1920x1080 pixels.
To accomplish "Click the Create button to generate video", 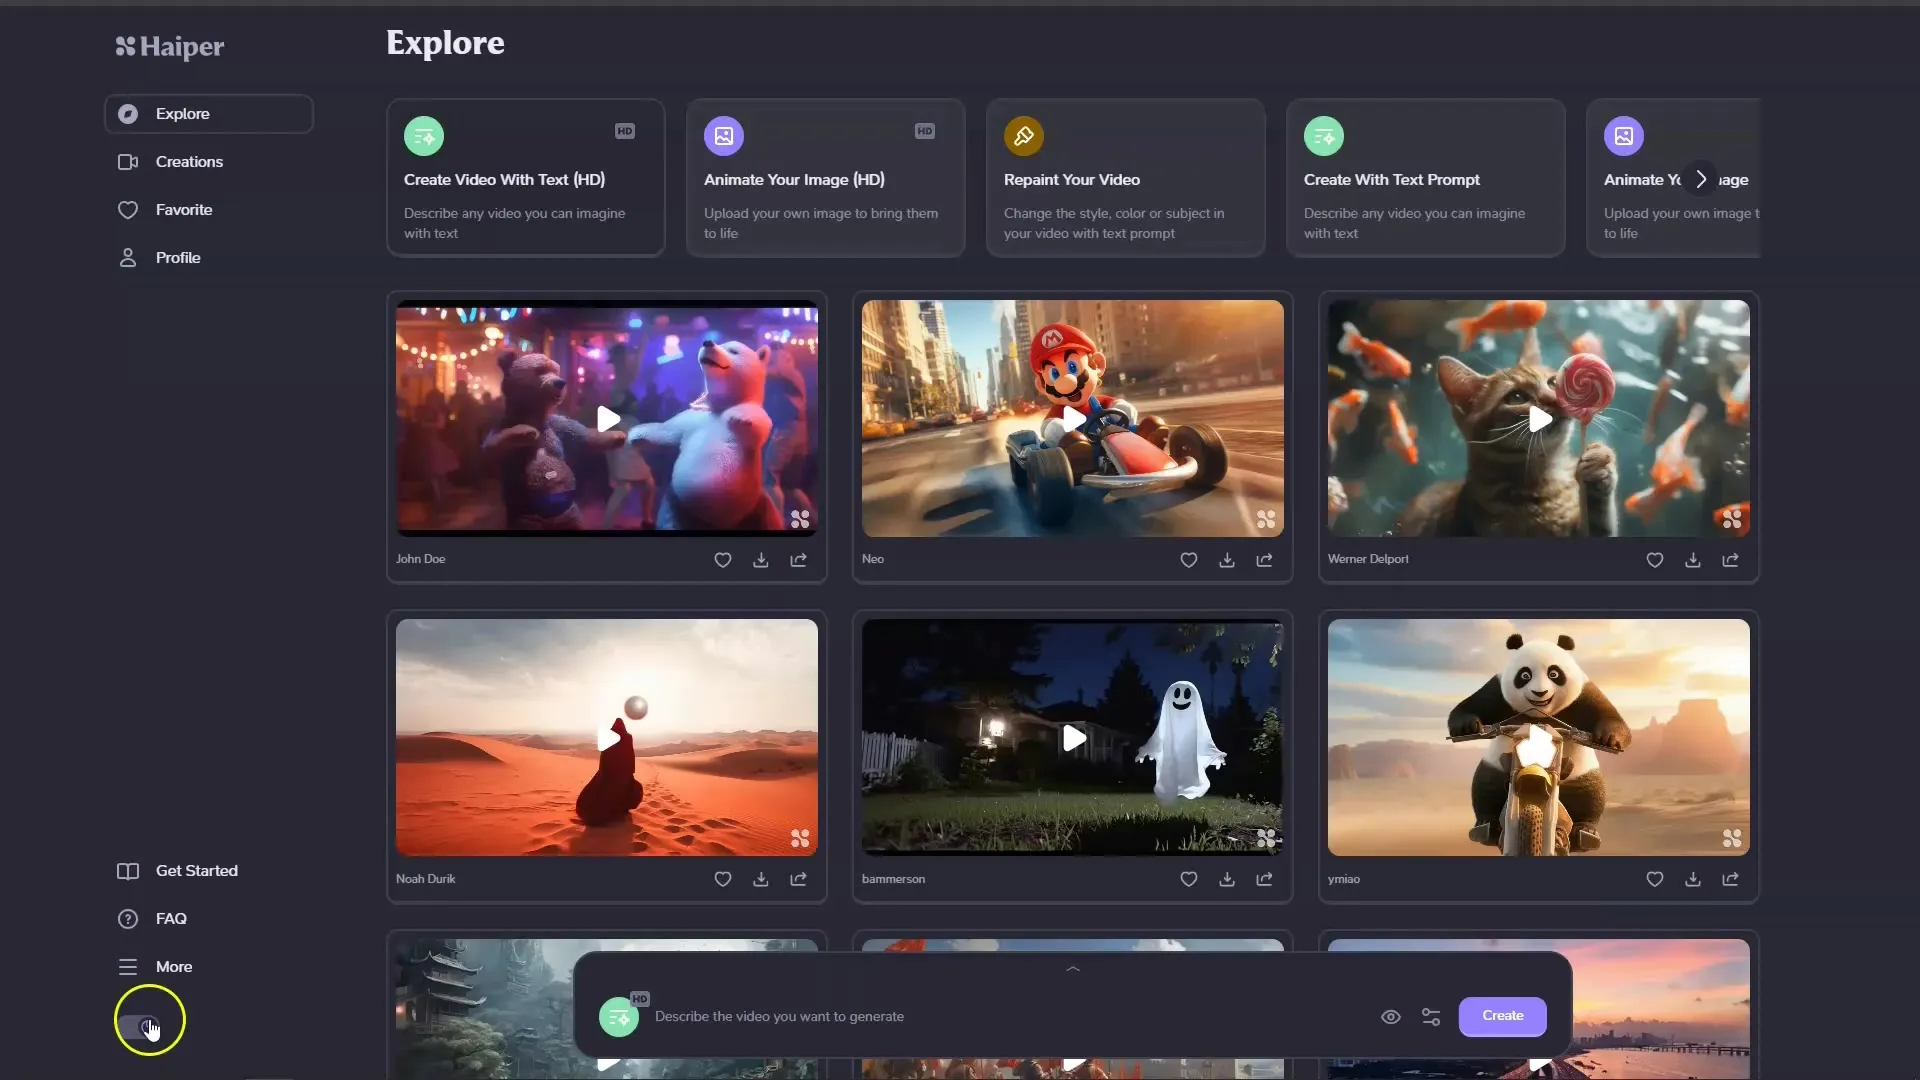I will (1502, 1015).
